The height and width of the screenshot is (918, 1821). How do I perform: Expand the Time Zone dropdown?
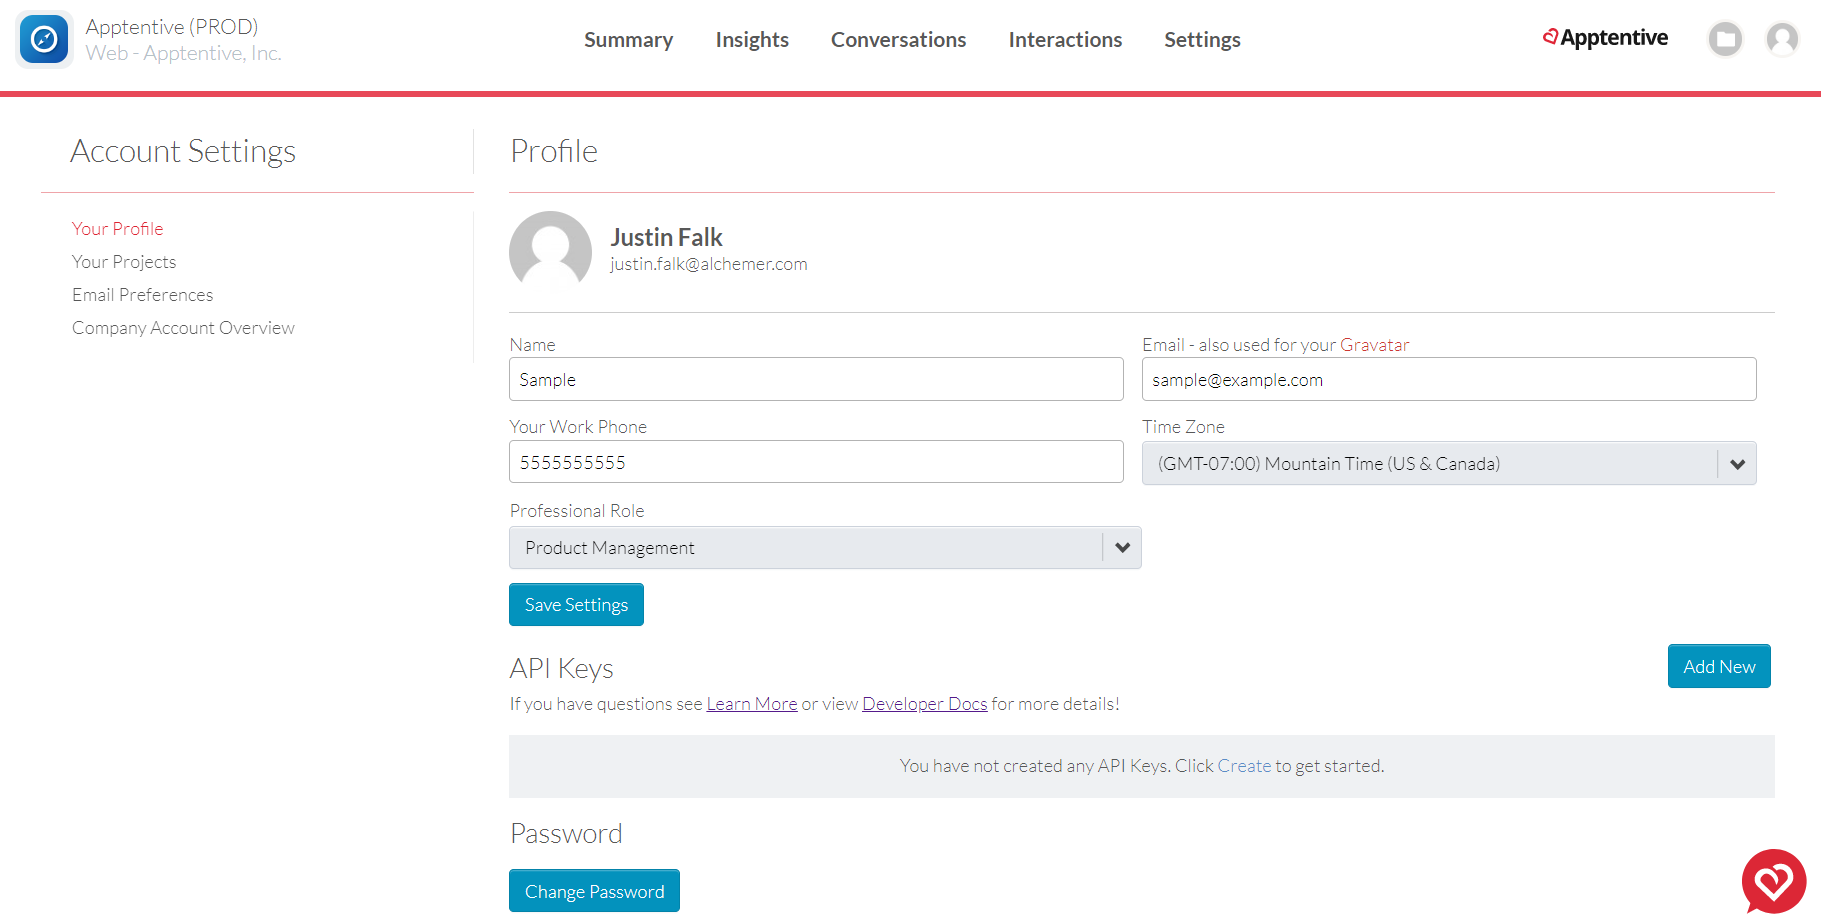1449,464
